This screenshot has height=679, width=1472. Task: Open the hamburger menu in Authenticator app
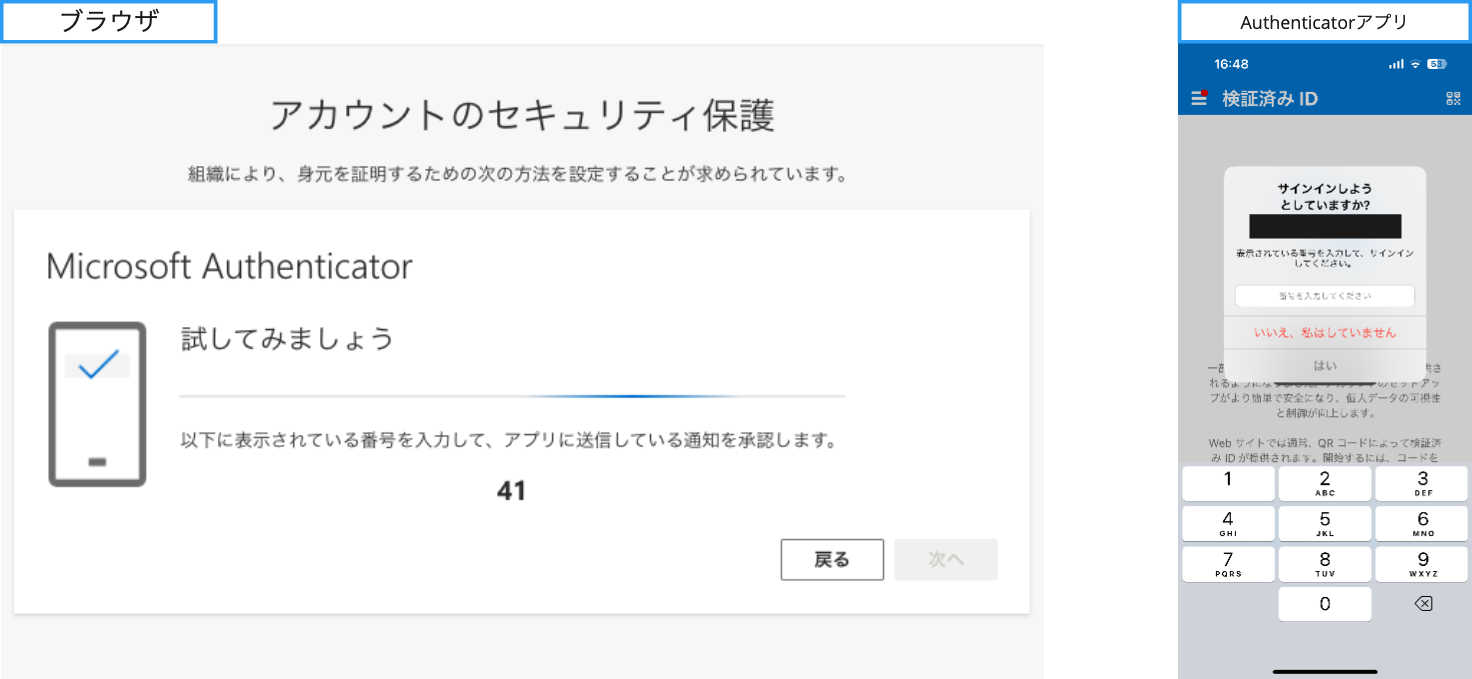tap(1199, 98)
